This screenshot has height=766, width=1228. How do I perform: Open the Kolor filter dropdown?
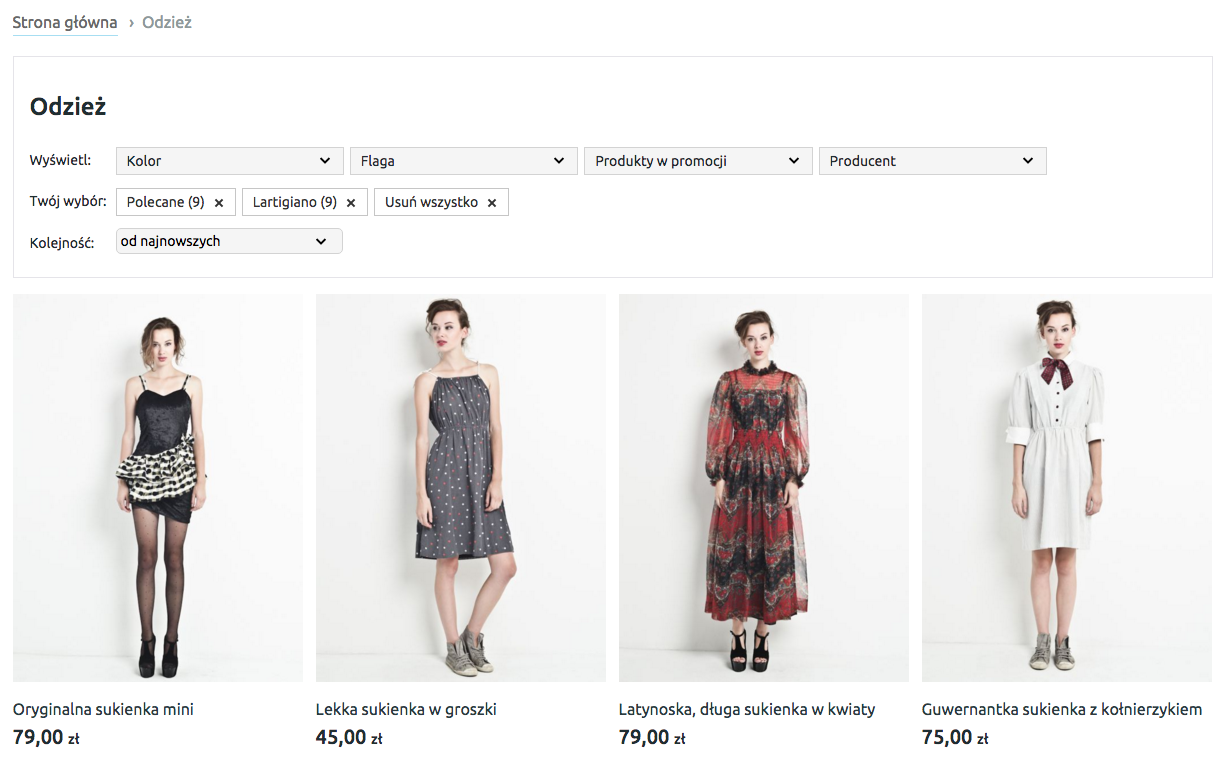pos(229,161)
